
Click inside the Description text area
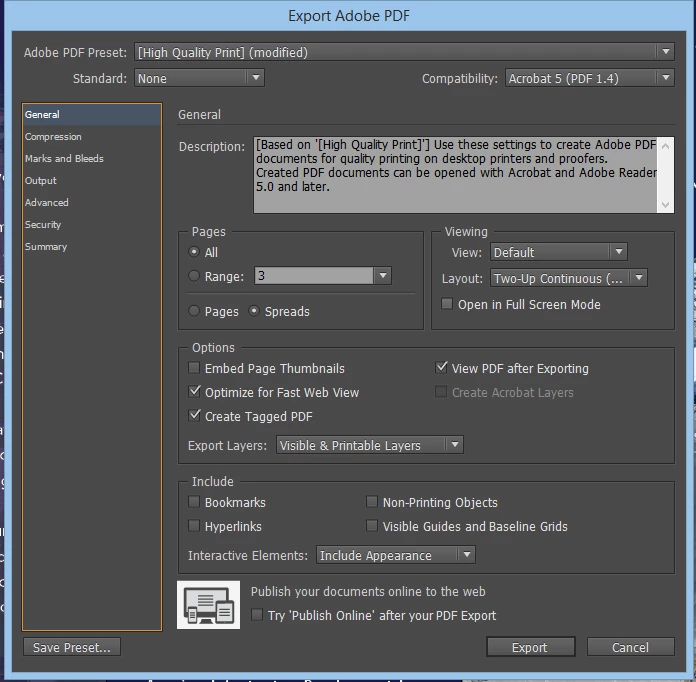pos(455,175)
